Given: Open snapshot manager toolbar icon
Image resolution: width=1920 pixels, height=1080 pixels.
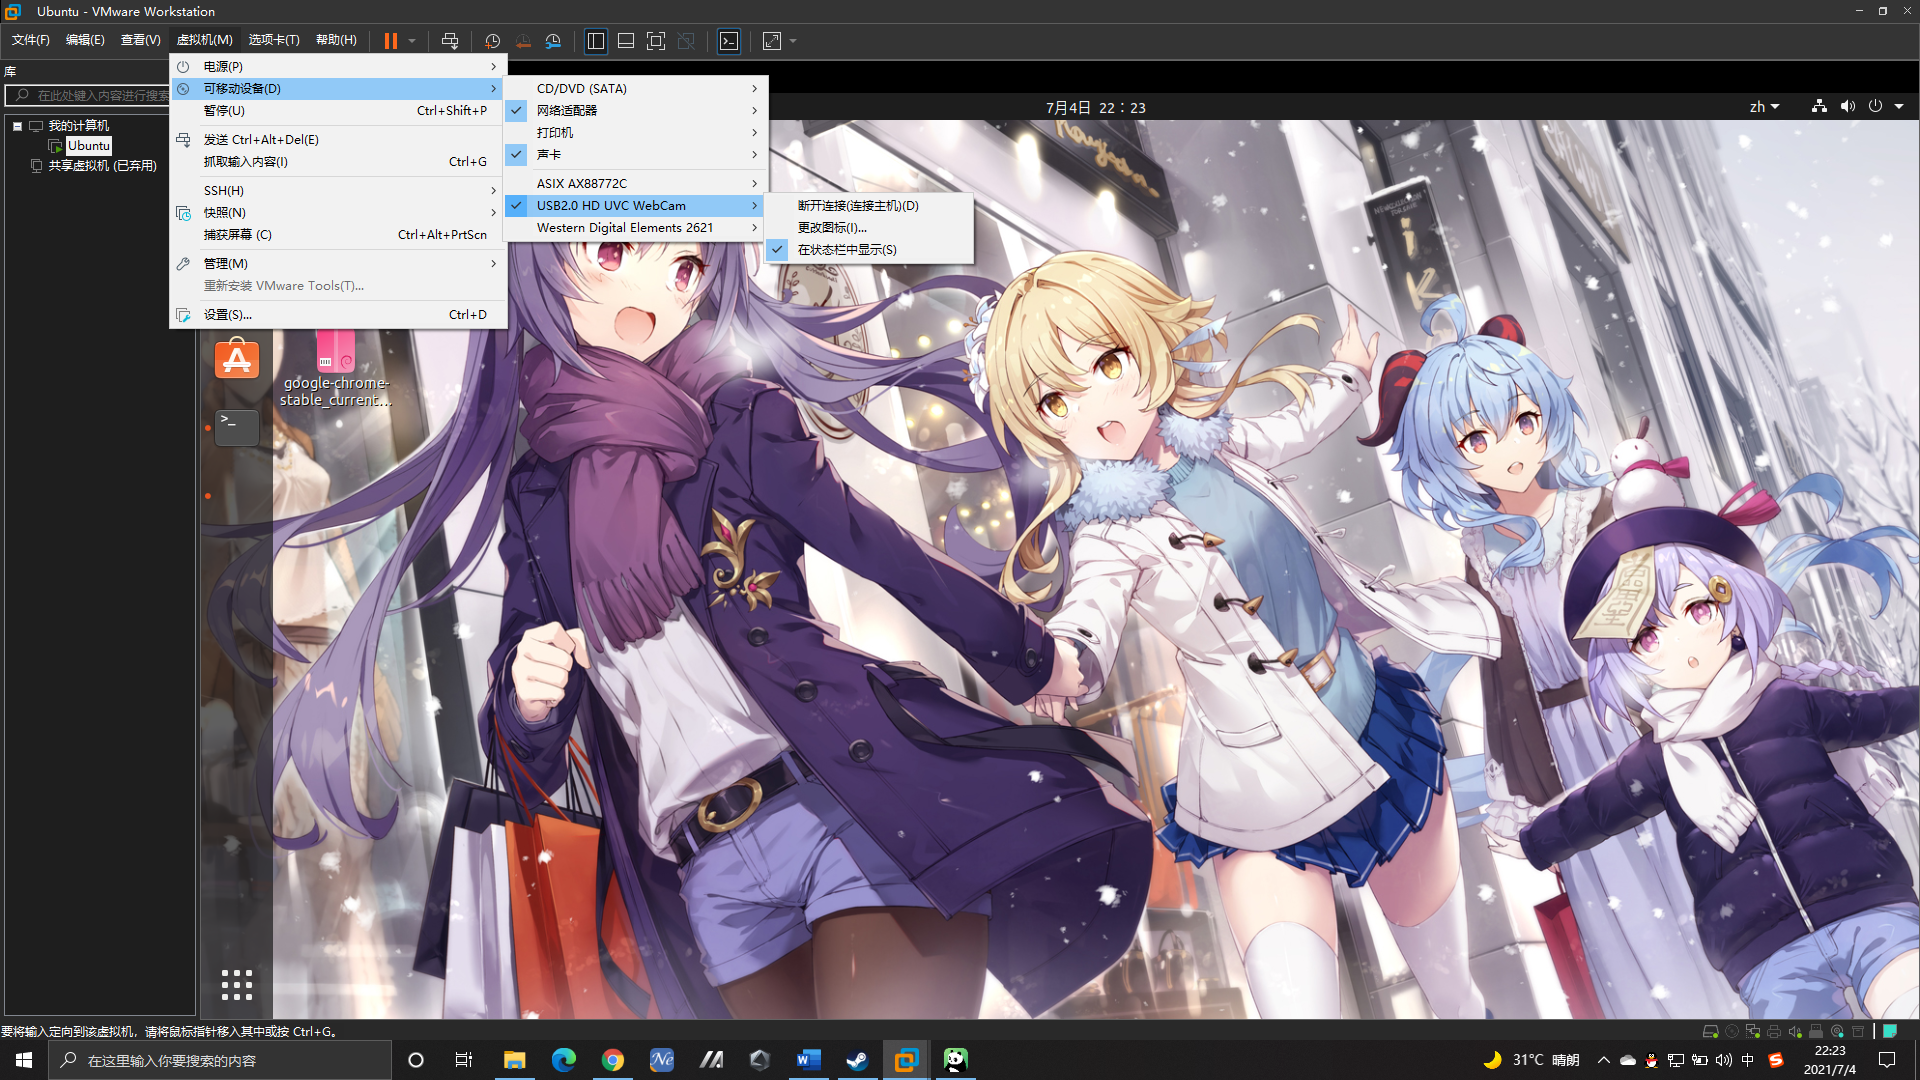Looking at the screenshot, I should [x=553, y=41].
